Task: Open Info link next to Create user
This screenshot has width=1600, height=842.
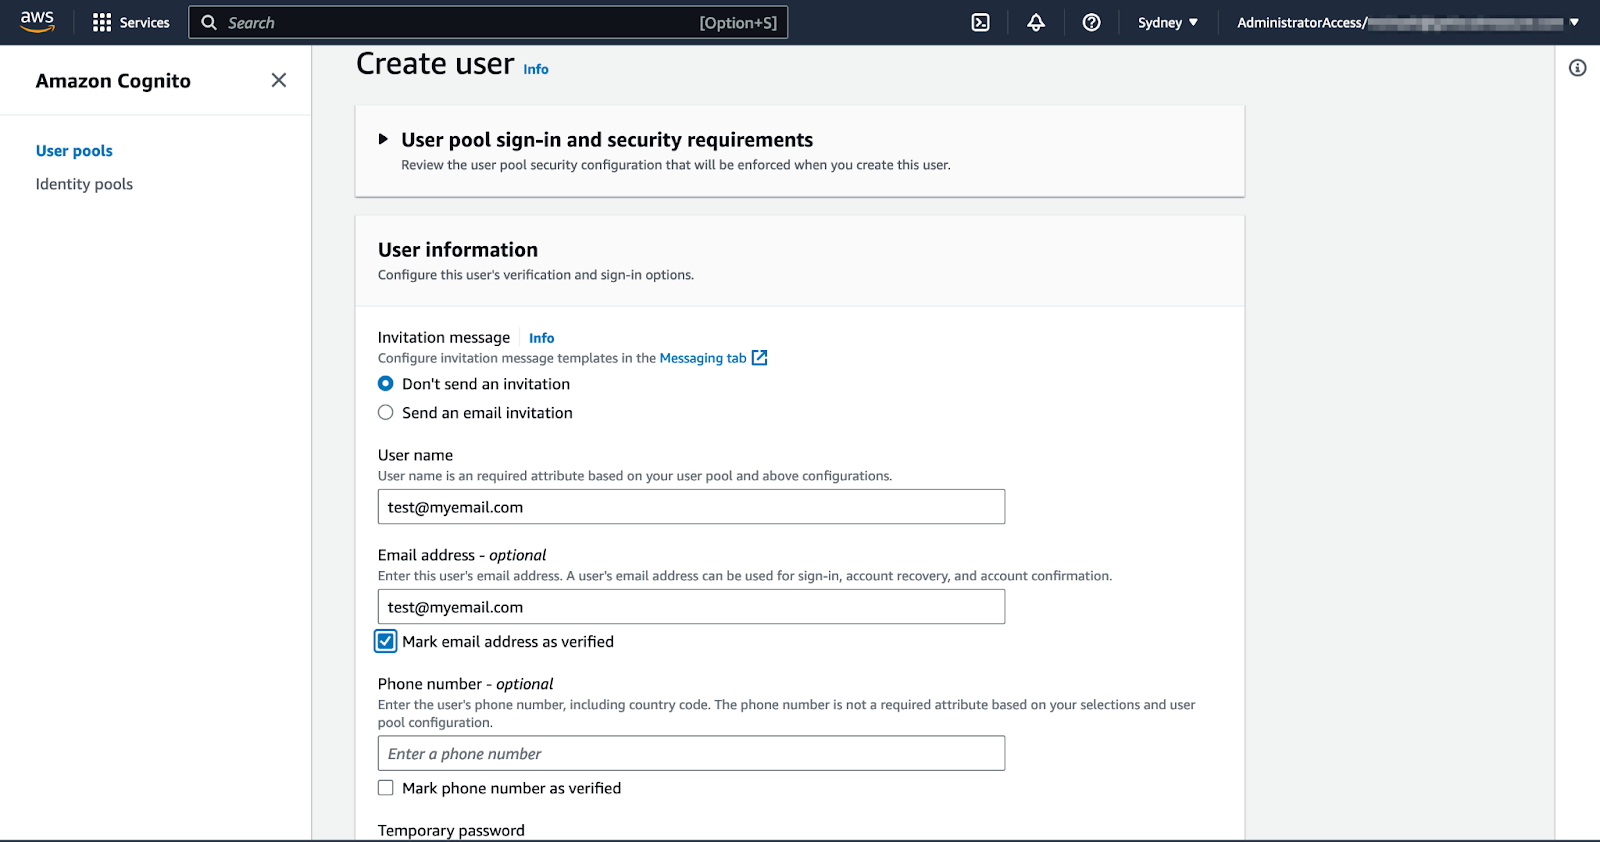Action: pos(536,69)
